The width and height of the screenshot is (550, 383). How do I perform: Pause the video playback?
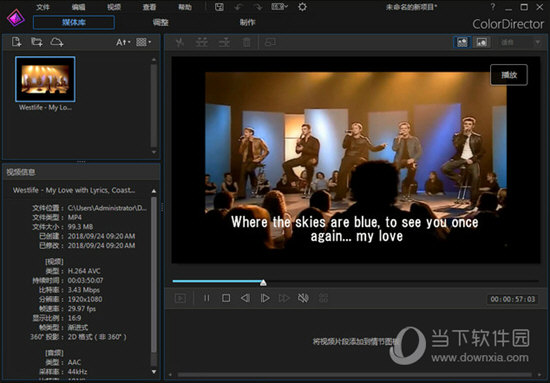(x=207, y=298)
